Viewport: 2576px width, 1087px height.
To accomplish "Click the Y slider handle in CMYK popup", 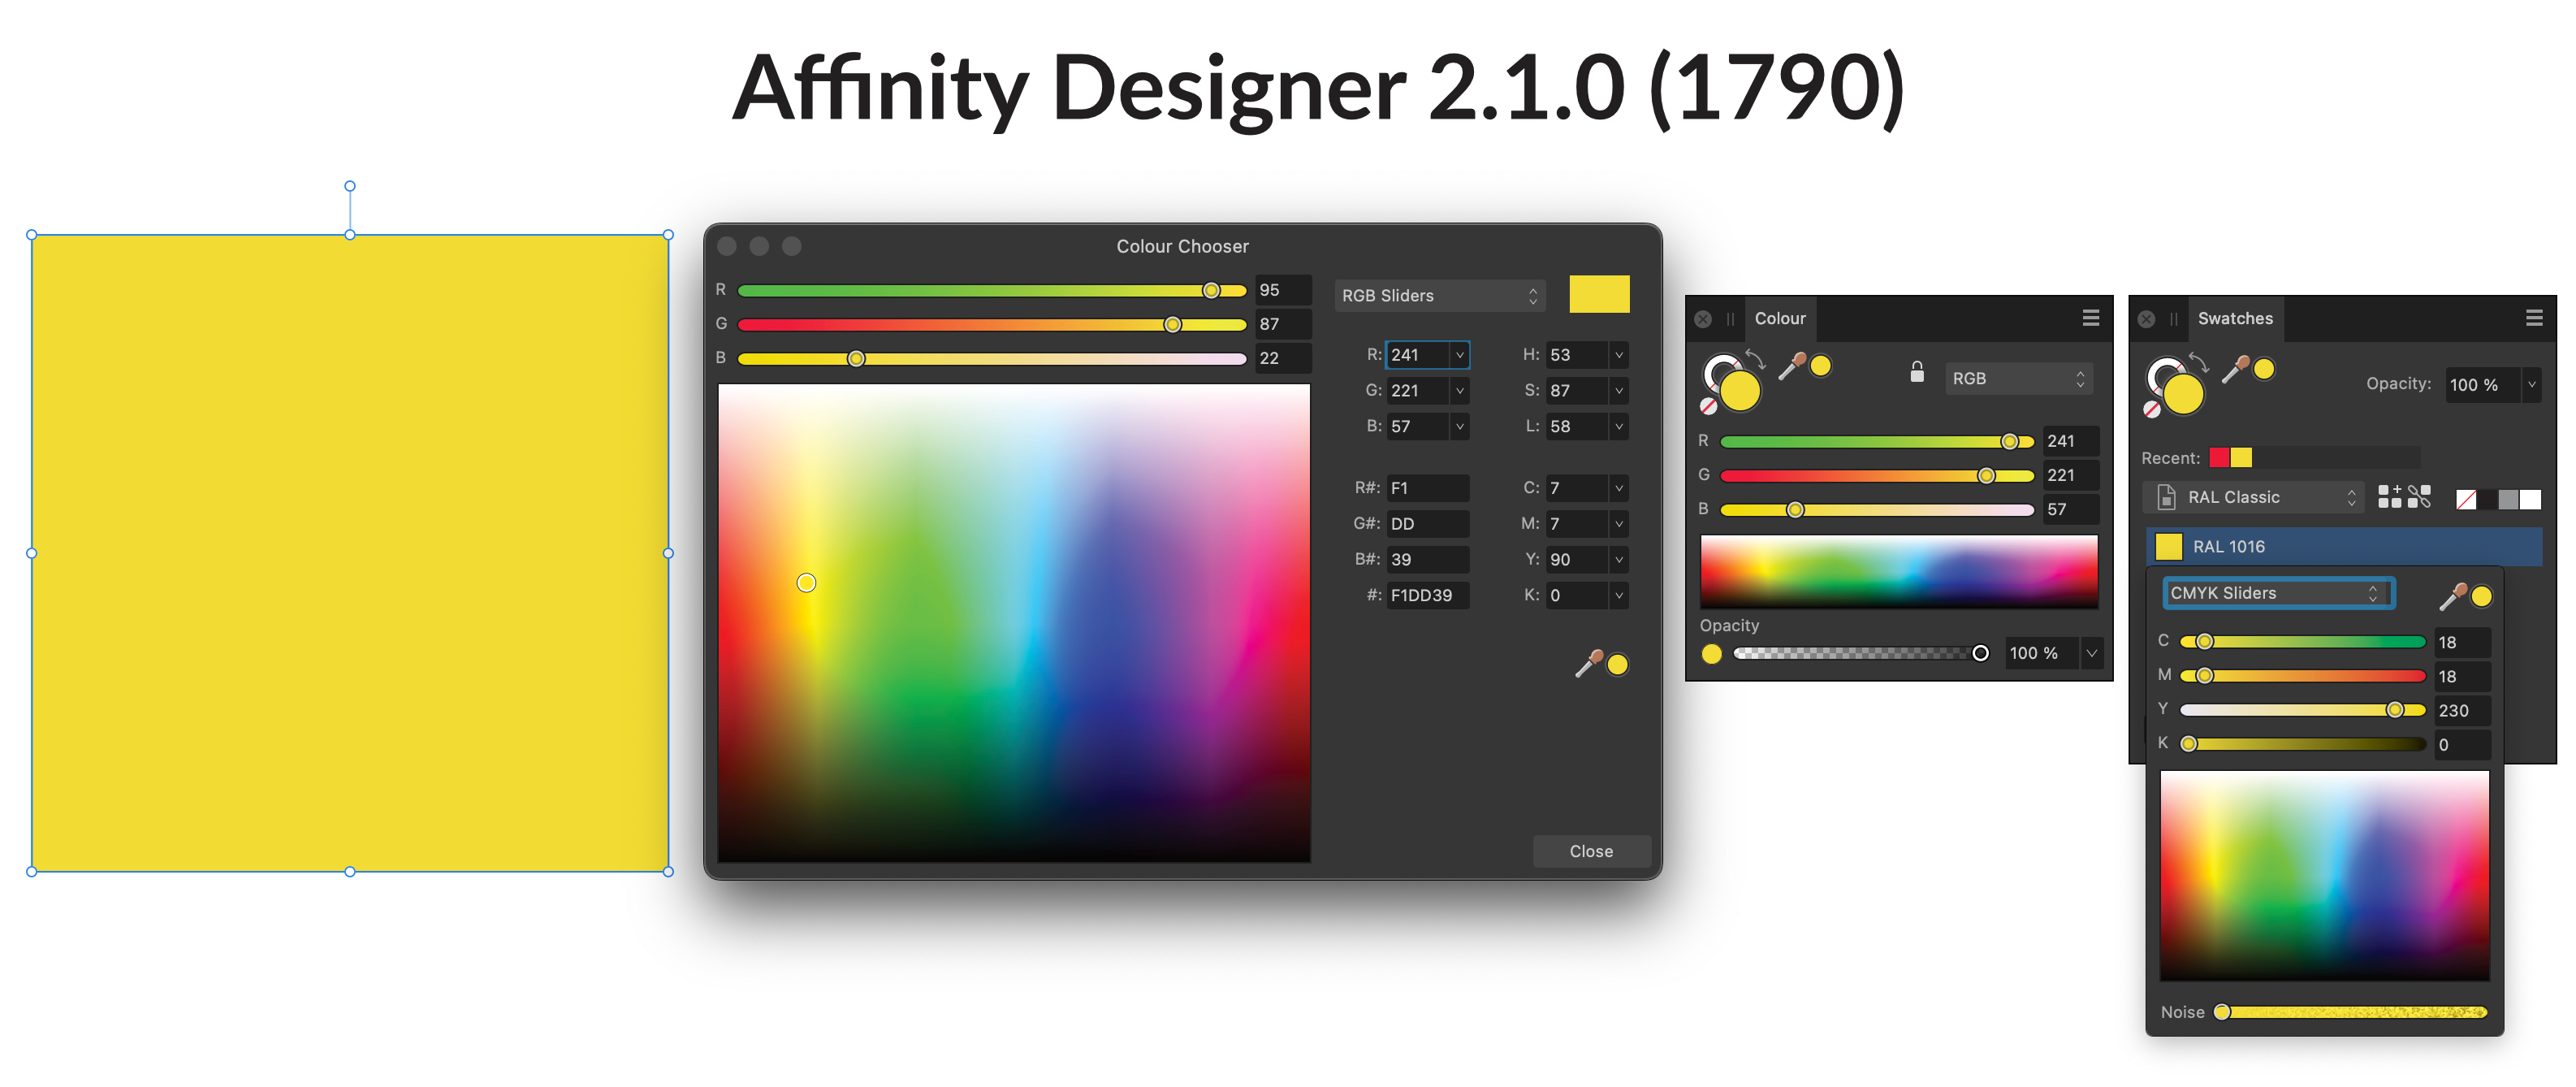I will [2395, 710].
